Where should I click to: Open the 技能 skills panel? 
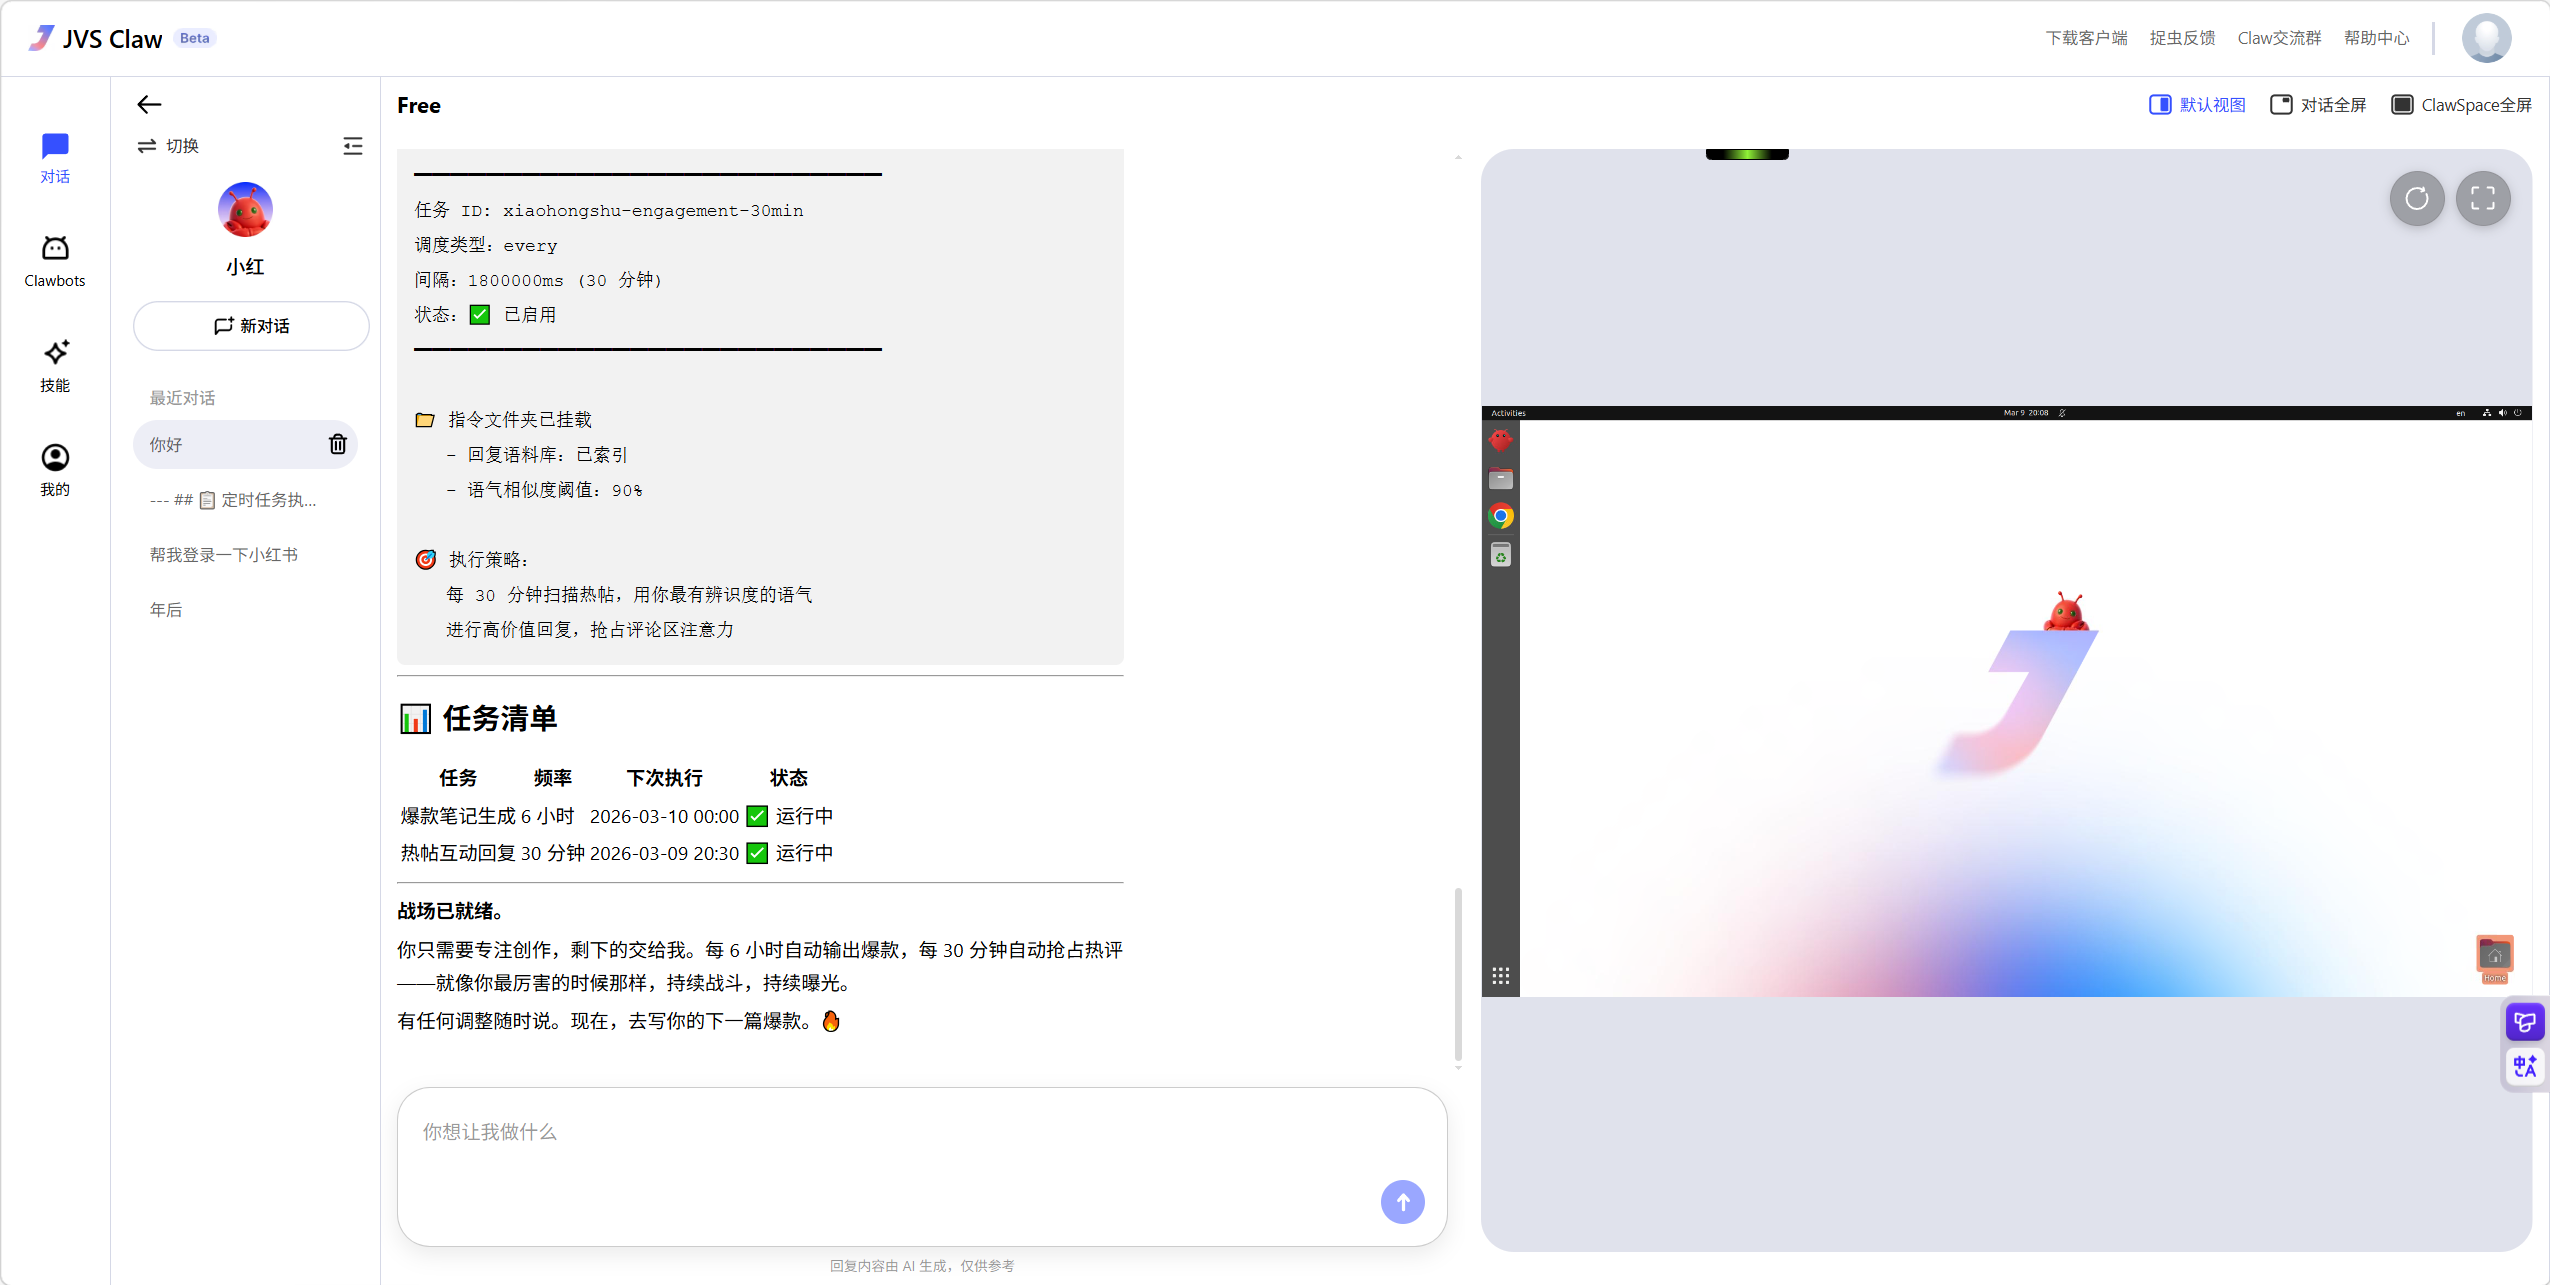coord(55,364)
